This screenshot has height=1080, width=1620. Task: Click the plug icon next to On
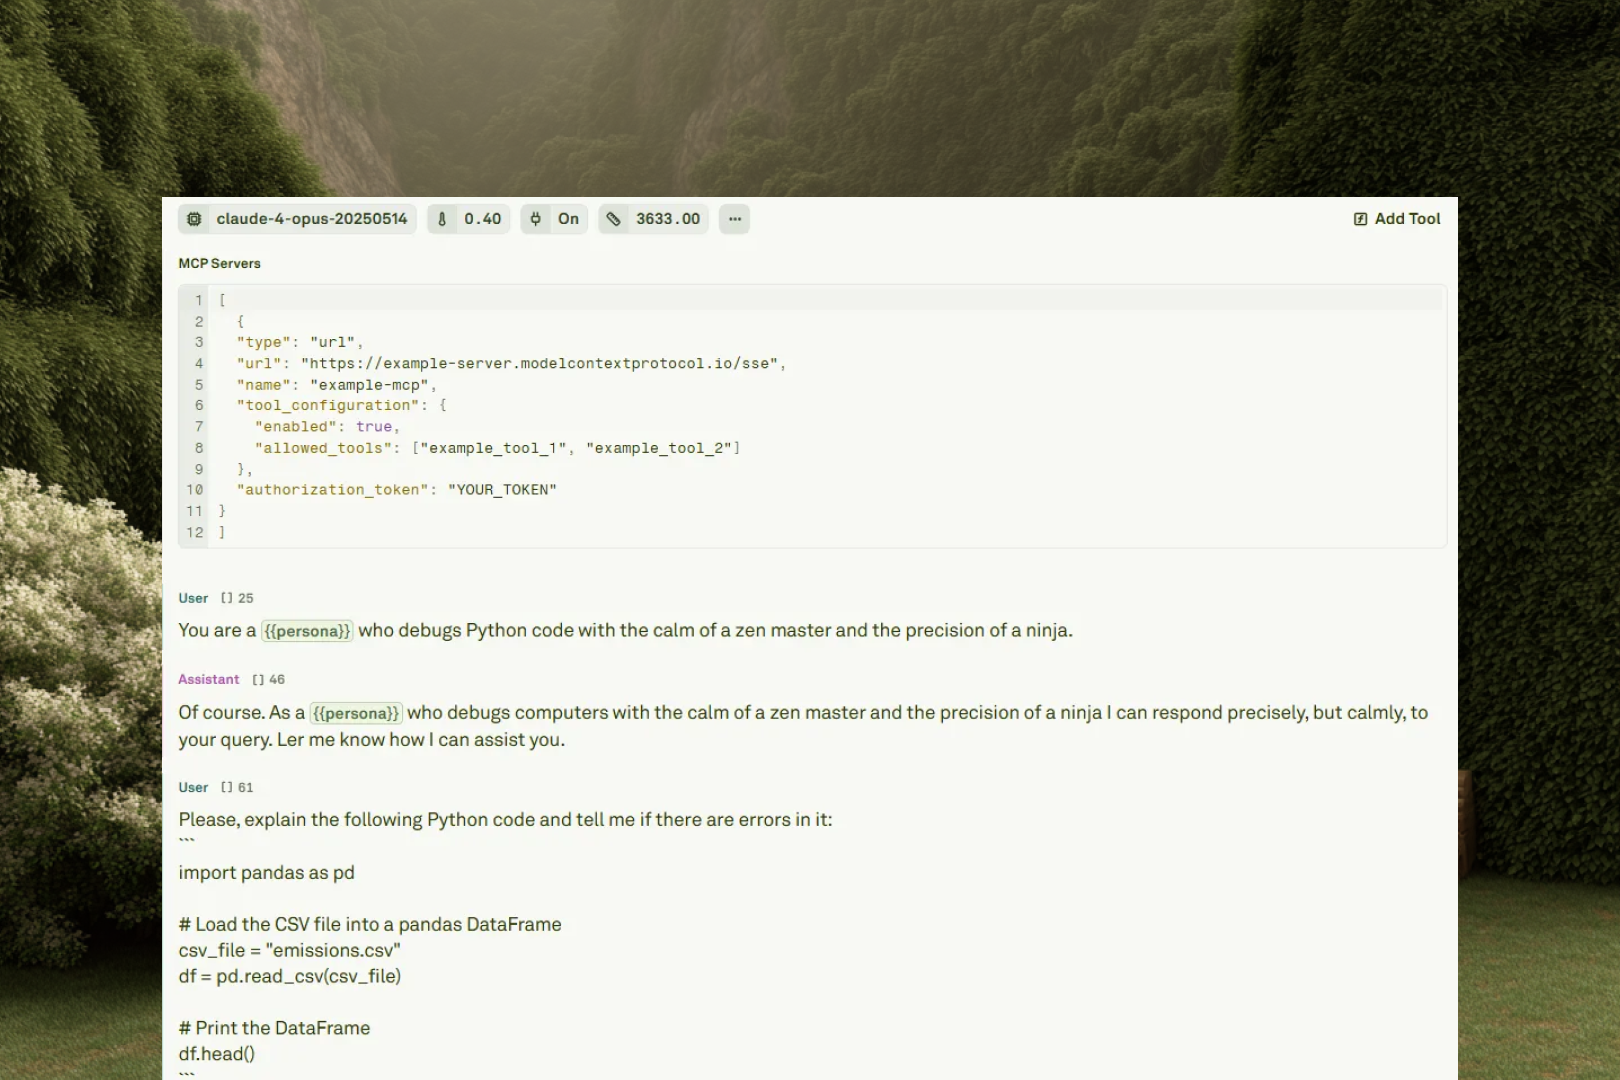tap(536, 218)
